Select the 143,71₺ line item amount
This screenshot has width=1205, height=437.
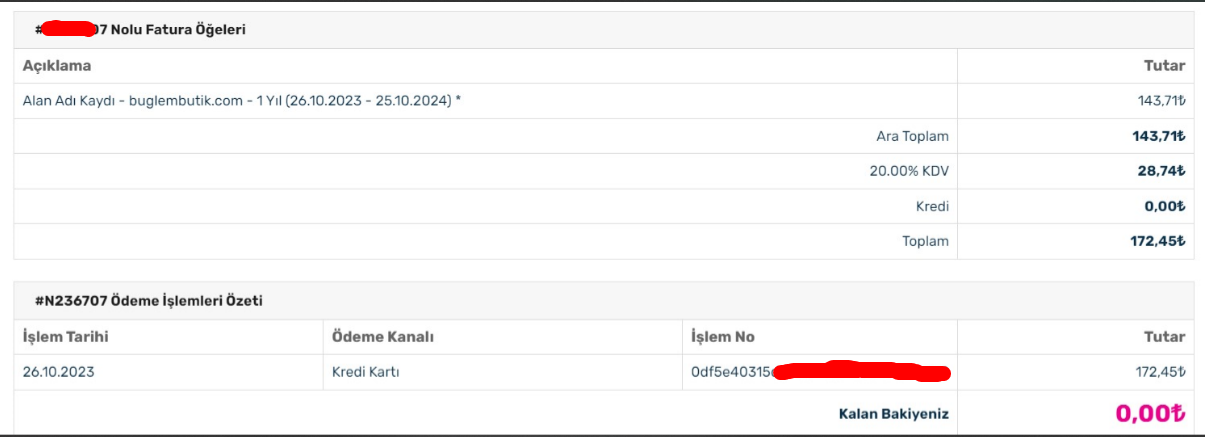pos(1161,101)
